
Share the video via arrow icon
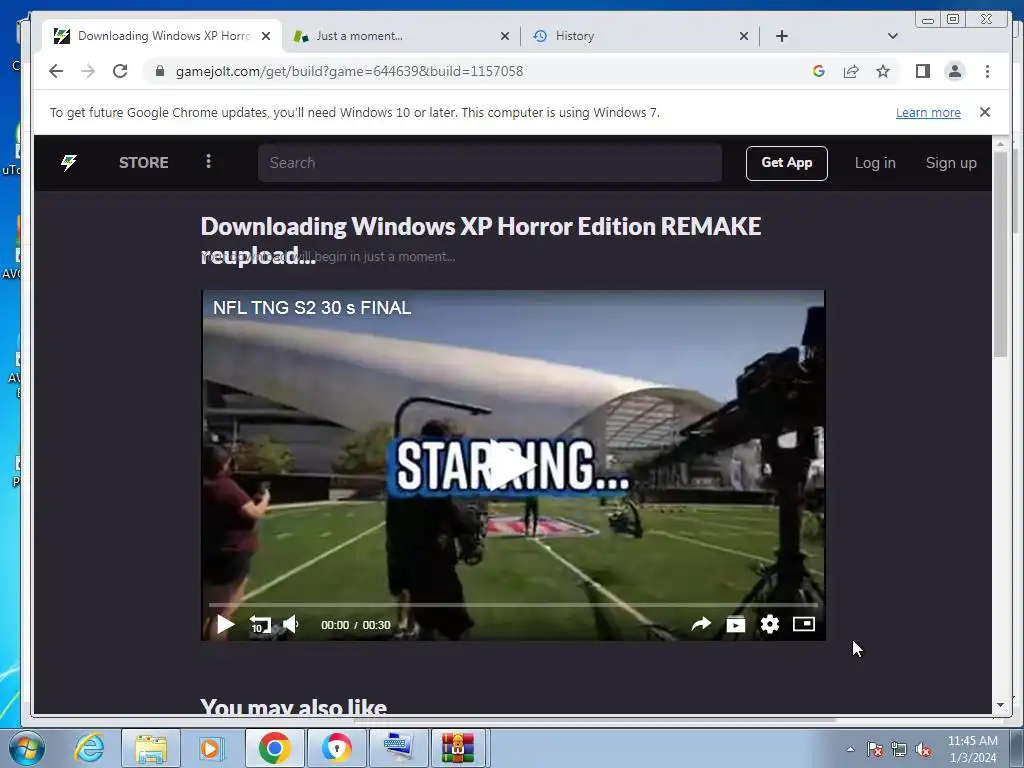(701, 624)
